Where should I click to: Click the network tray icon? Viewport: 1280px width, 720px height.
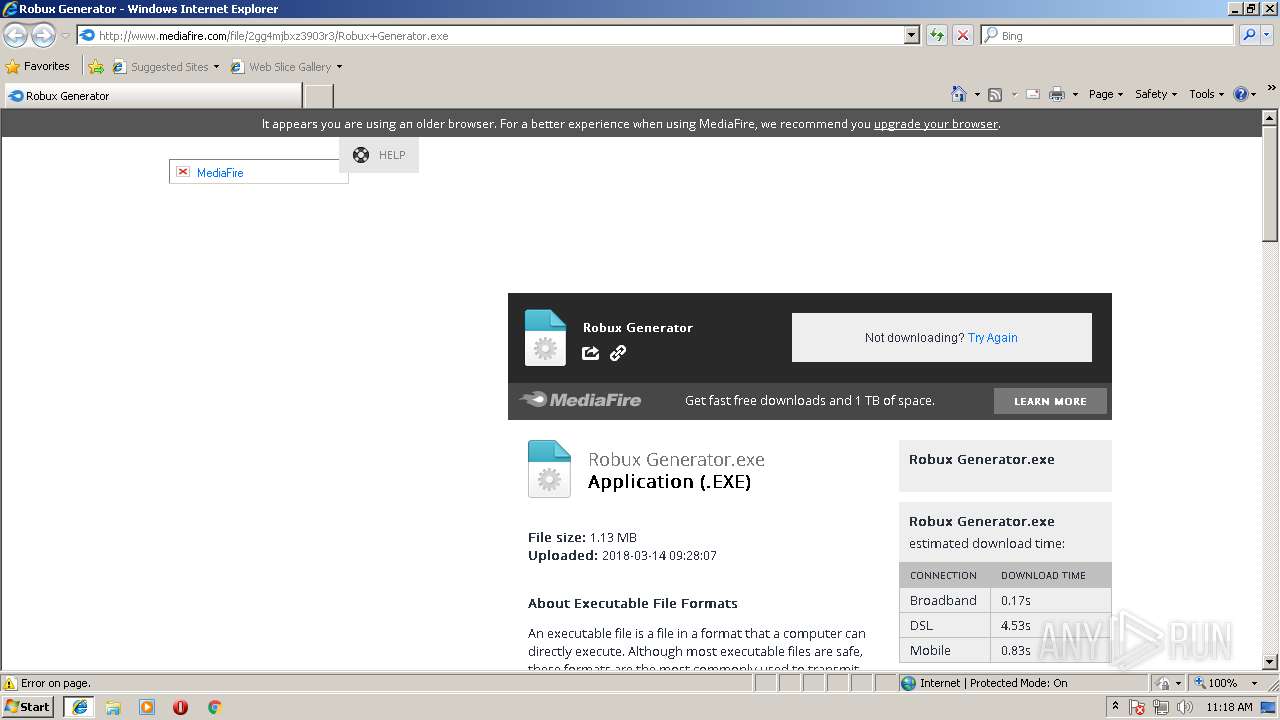(x=1161, y=707)
